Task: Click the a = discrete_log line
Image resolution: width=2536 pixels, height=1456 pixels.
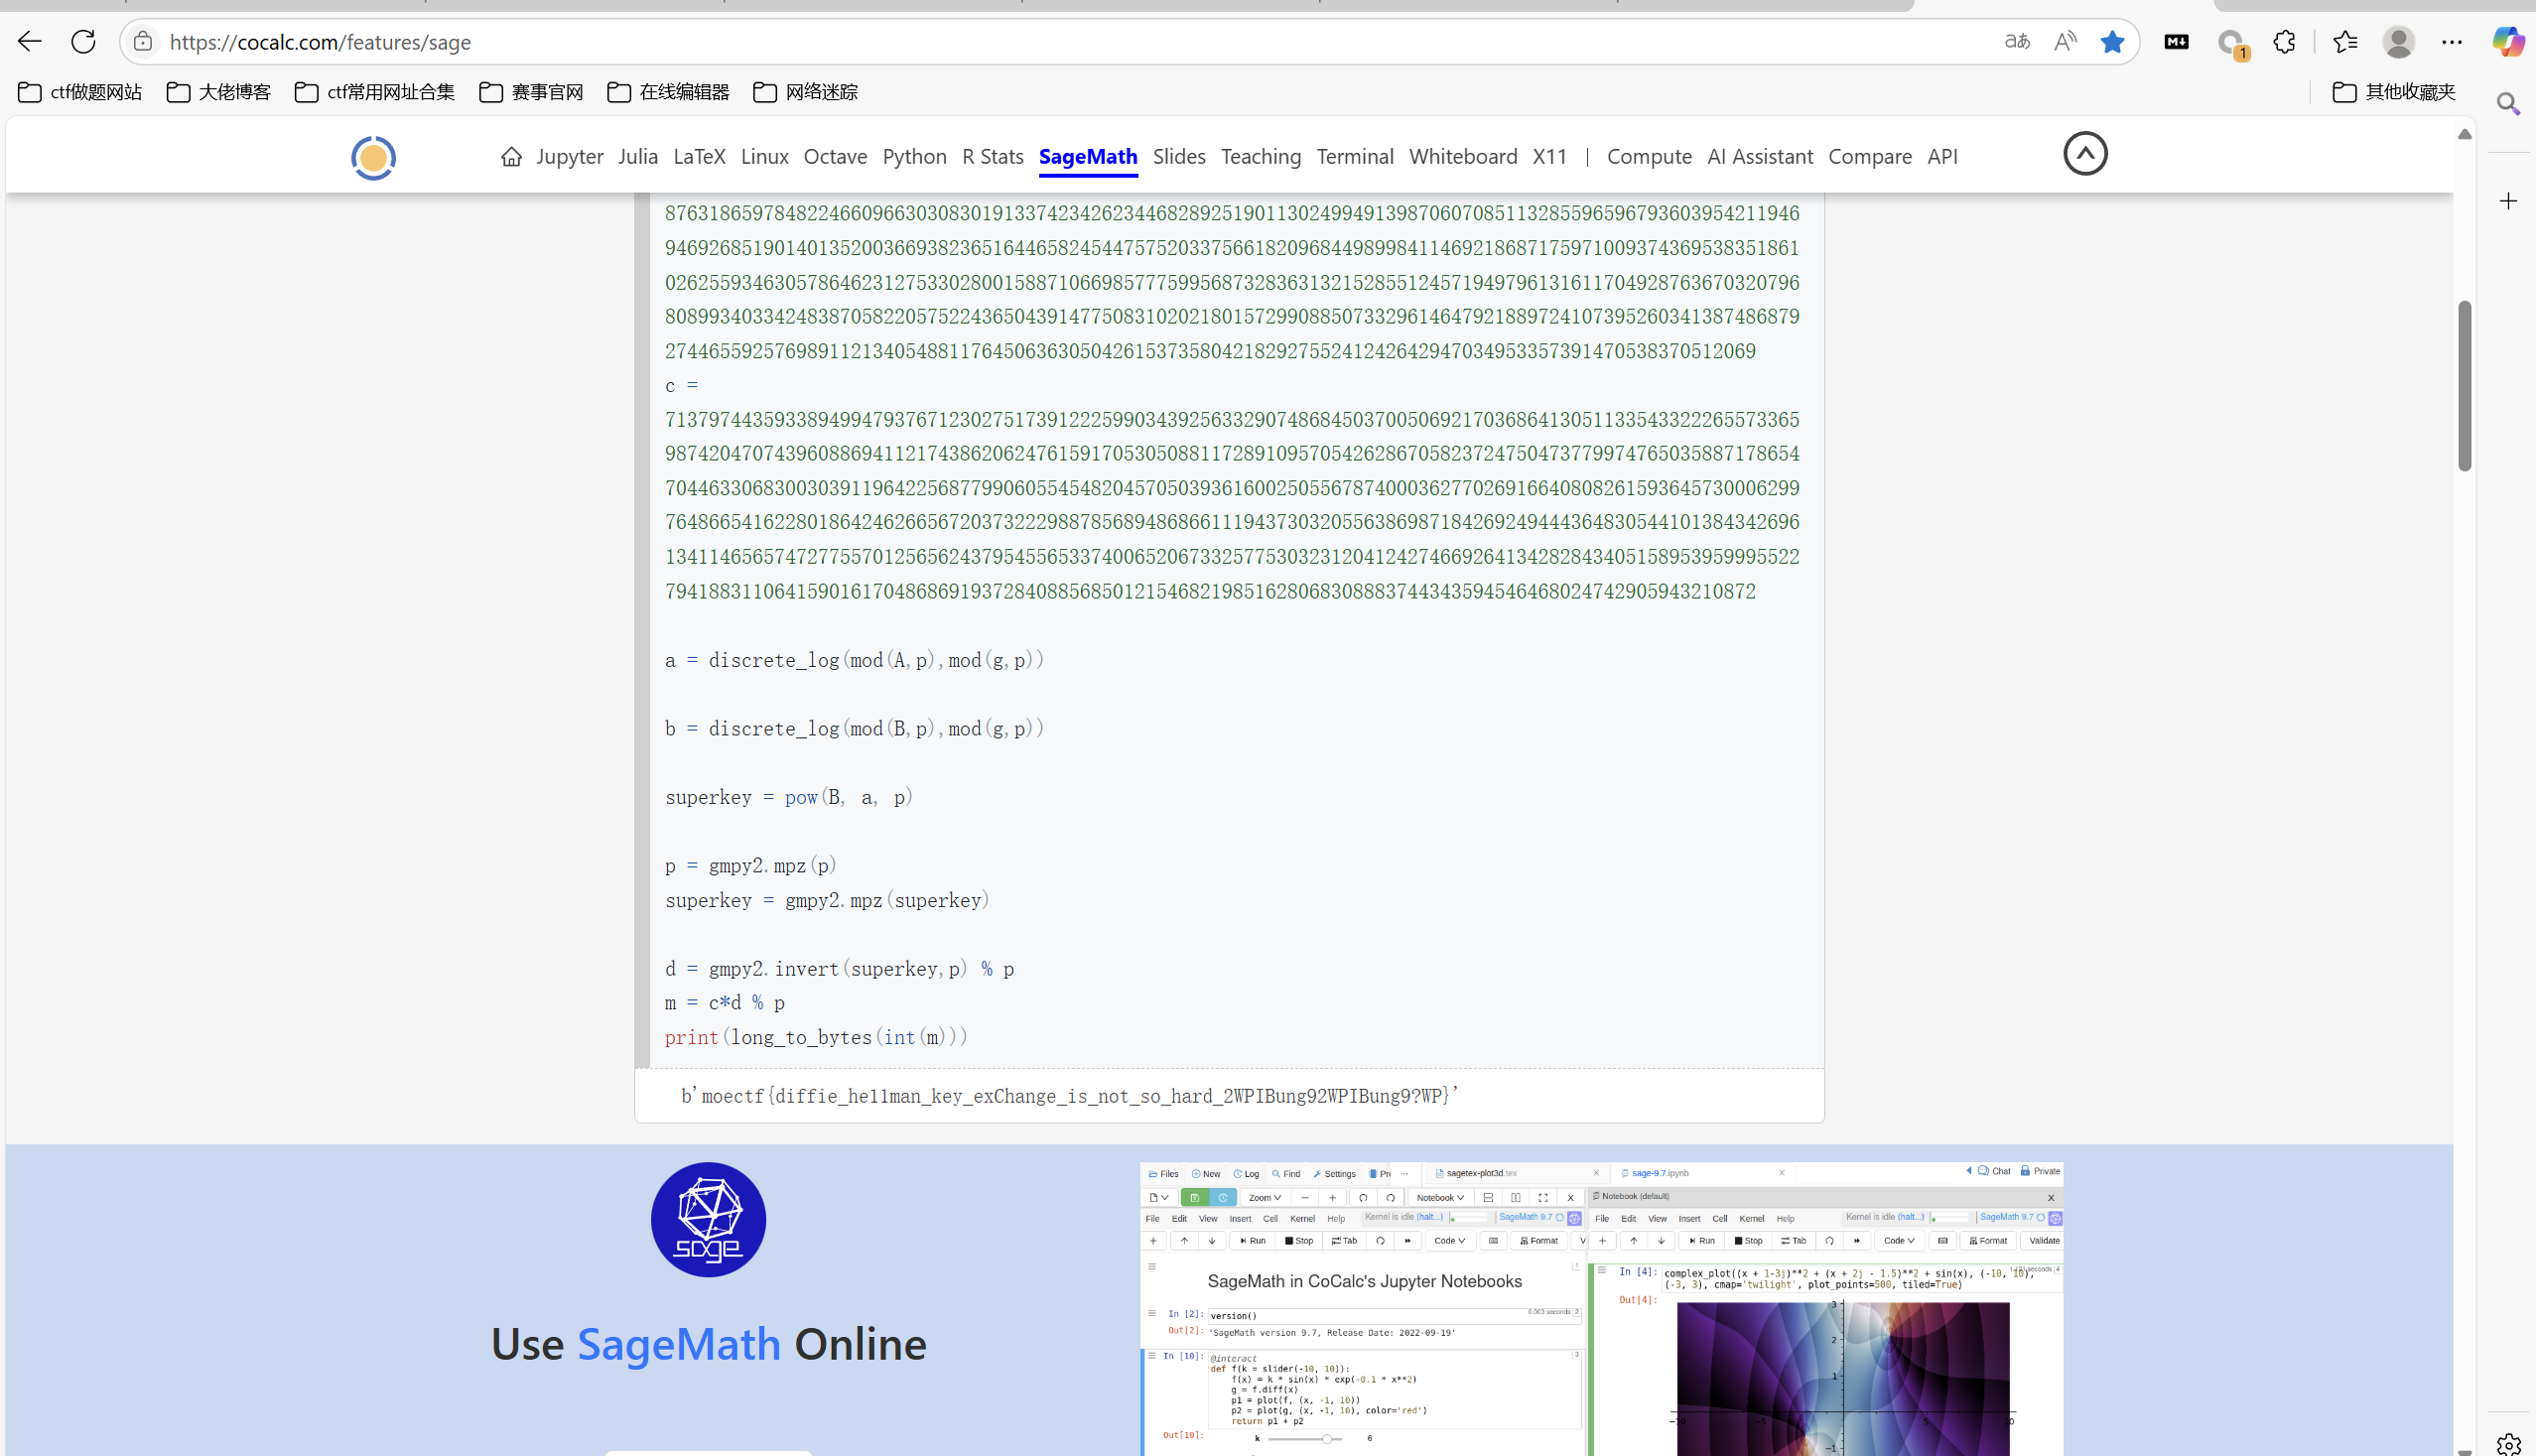Action: [854, 660]
